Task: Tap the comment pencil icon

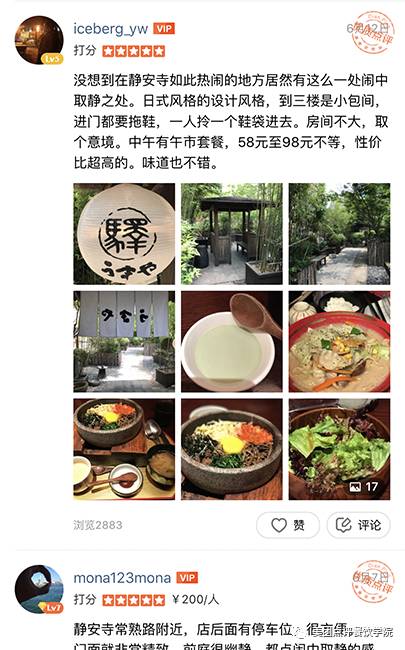Action: point(343,525)
